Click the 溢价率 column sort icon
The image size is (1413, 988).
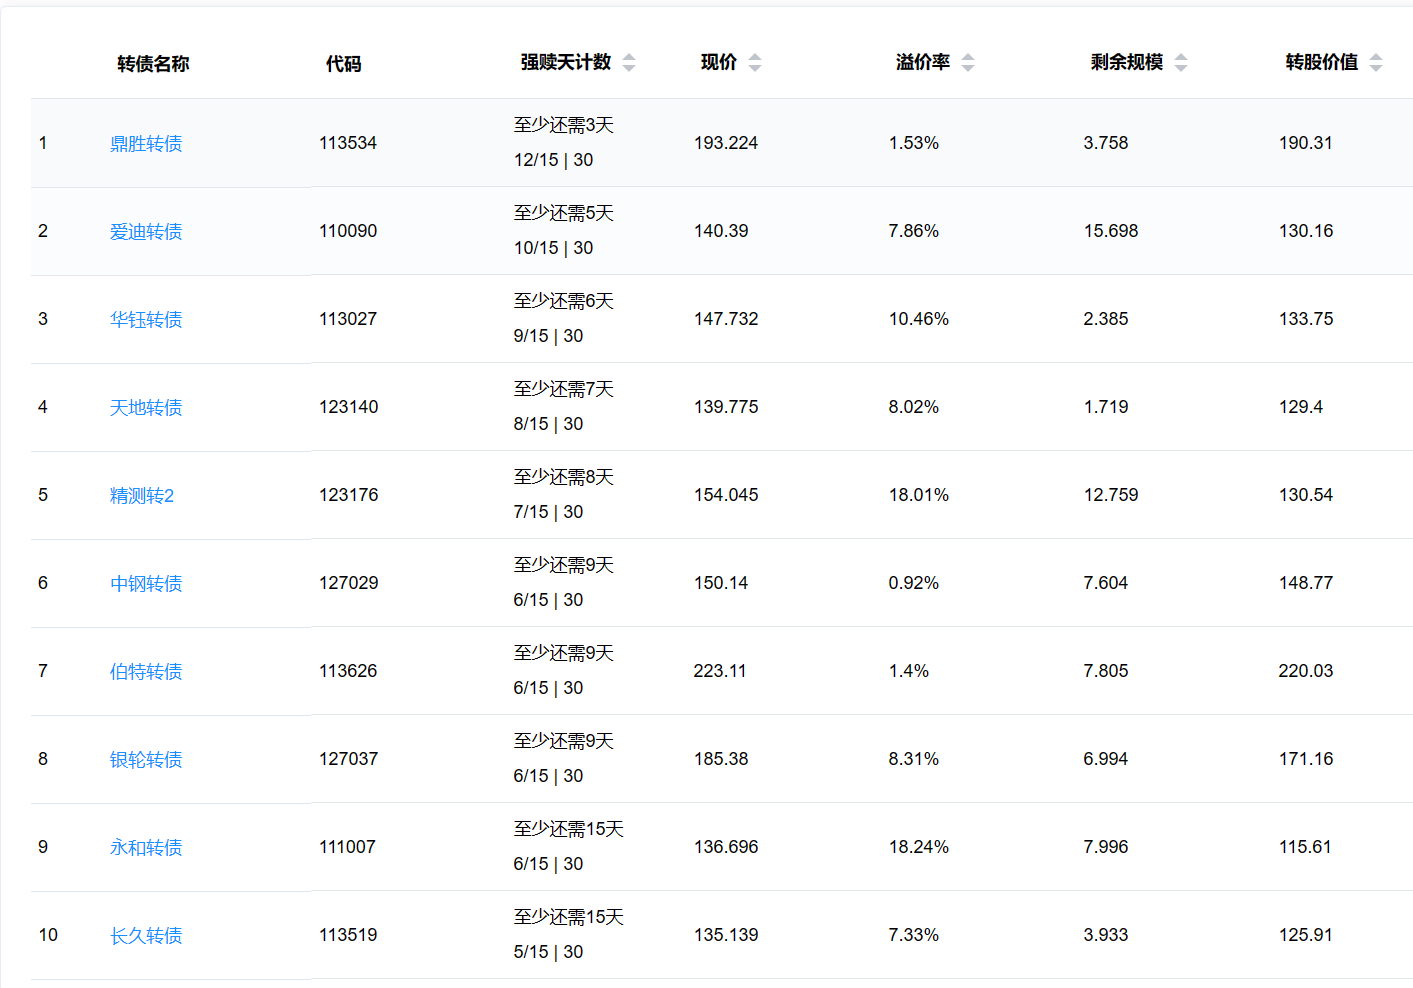pyautogui.click(x=968, y=63)
